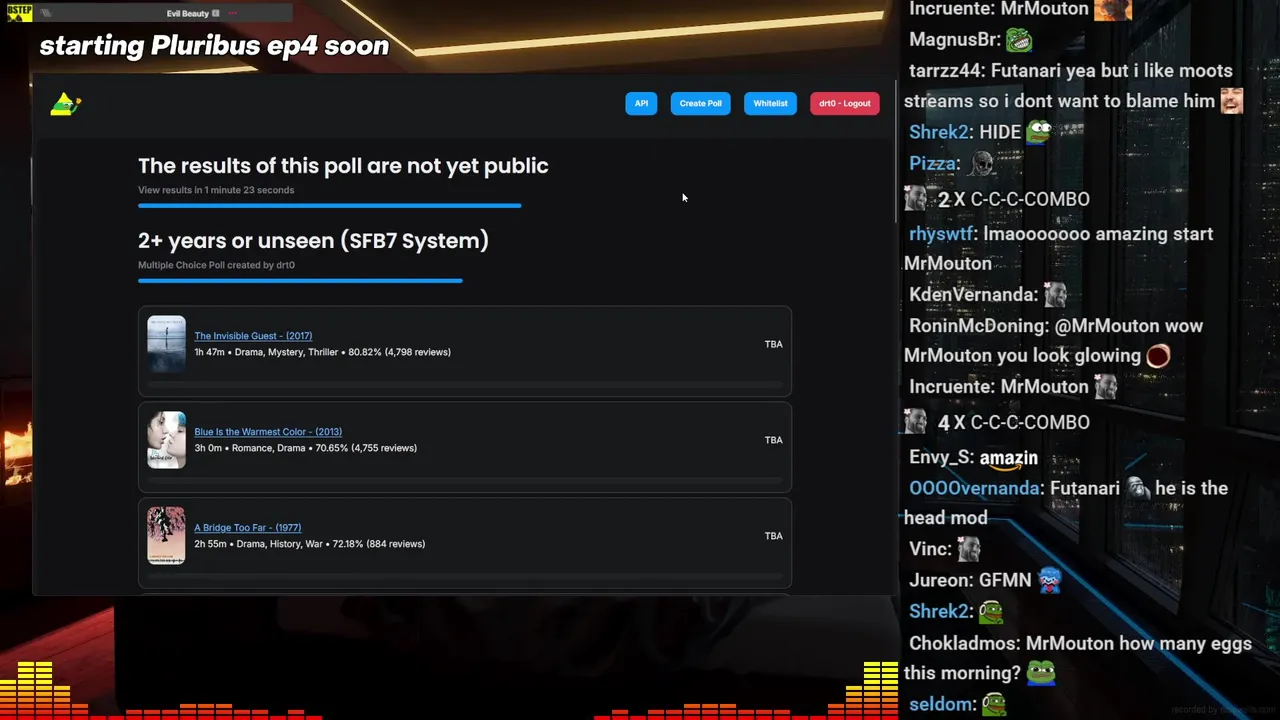Click the frog emote after Shrek2: HIDE
The width and height of the screenshot is (1280, 720).
pos(1039,132)
